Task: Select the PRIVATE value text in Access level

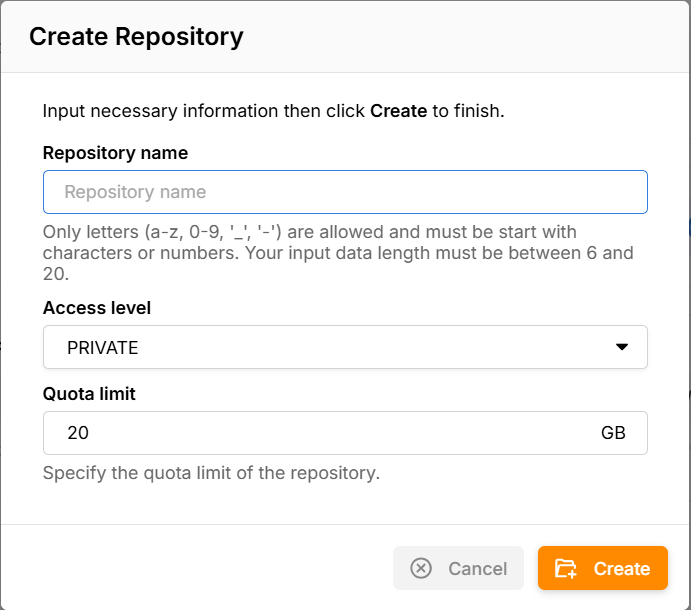Action: click(102, 348)
